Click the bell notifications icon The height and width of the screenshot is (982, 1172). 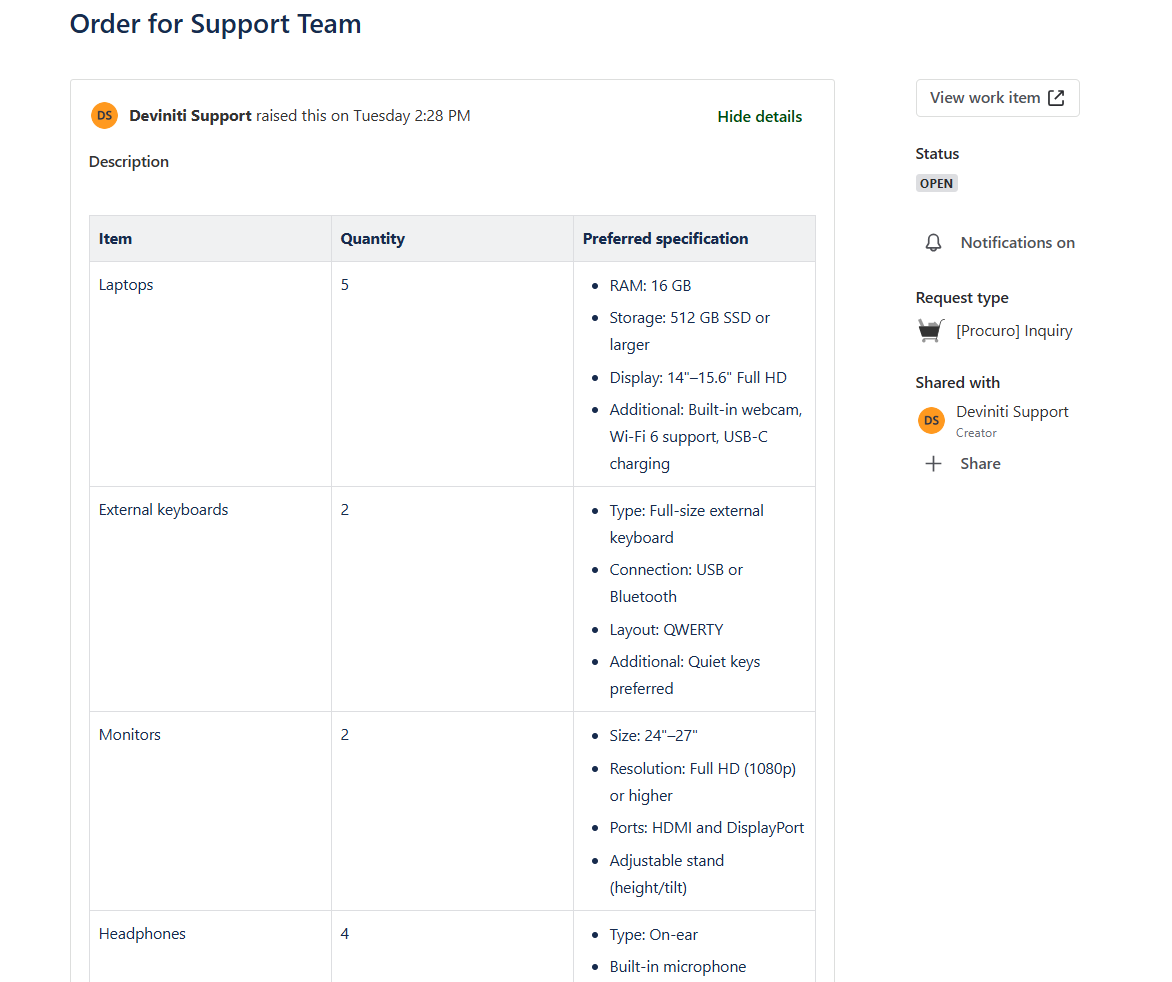933,243
